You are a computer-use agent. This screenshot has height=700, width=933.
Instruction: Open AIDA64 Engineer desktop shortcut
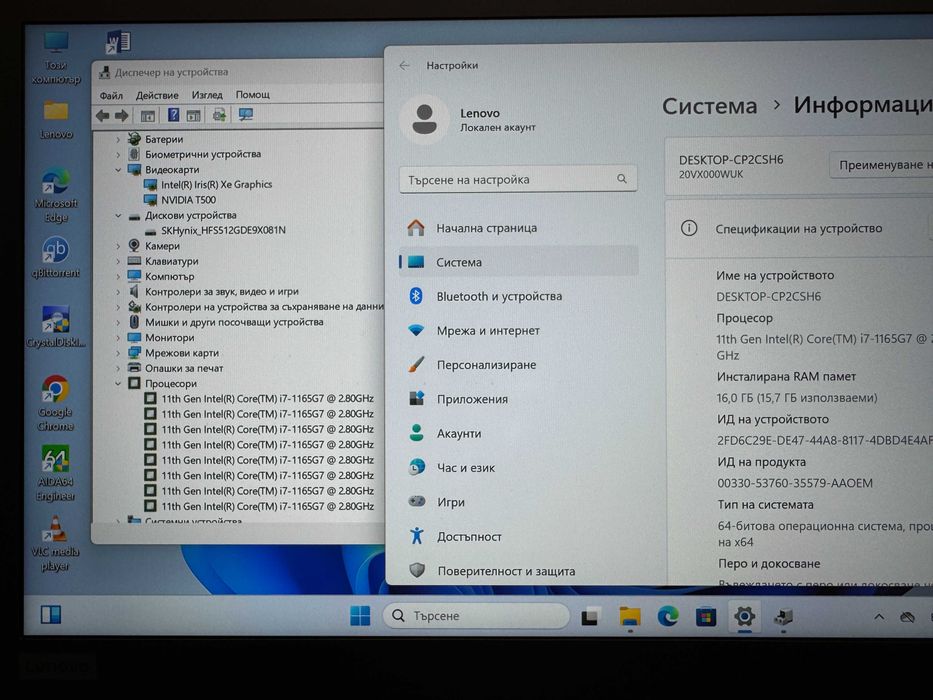coord(55,473)
